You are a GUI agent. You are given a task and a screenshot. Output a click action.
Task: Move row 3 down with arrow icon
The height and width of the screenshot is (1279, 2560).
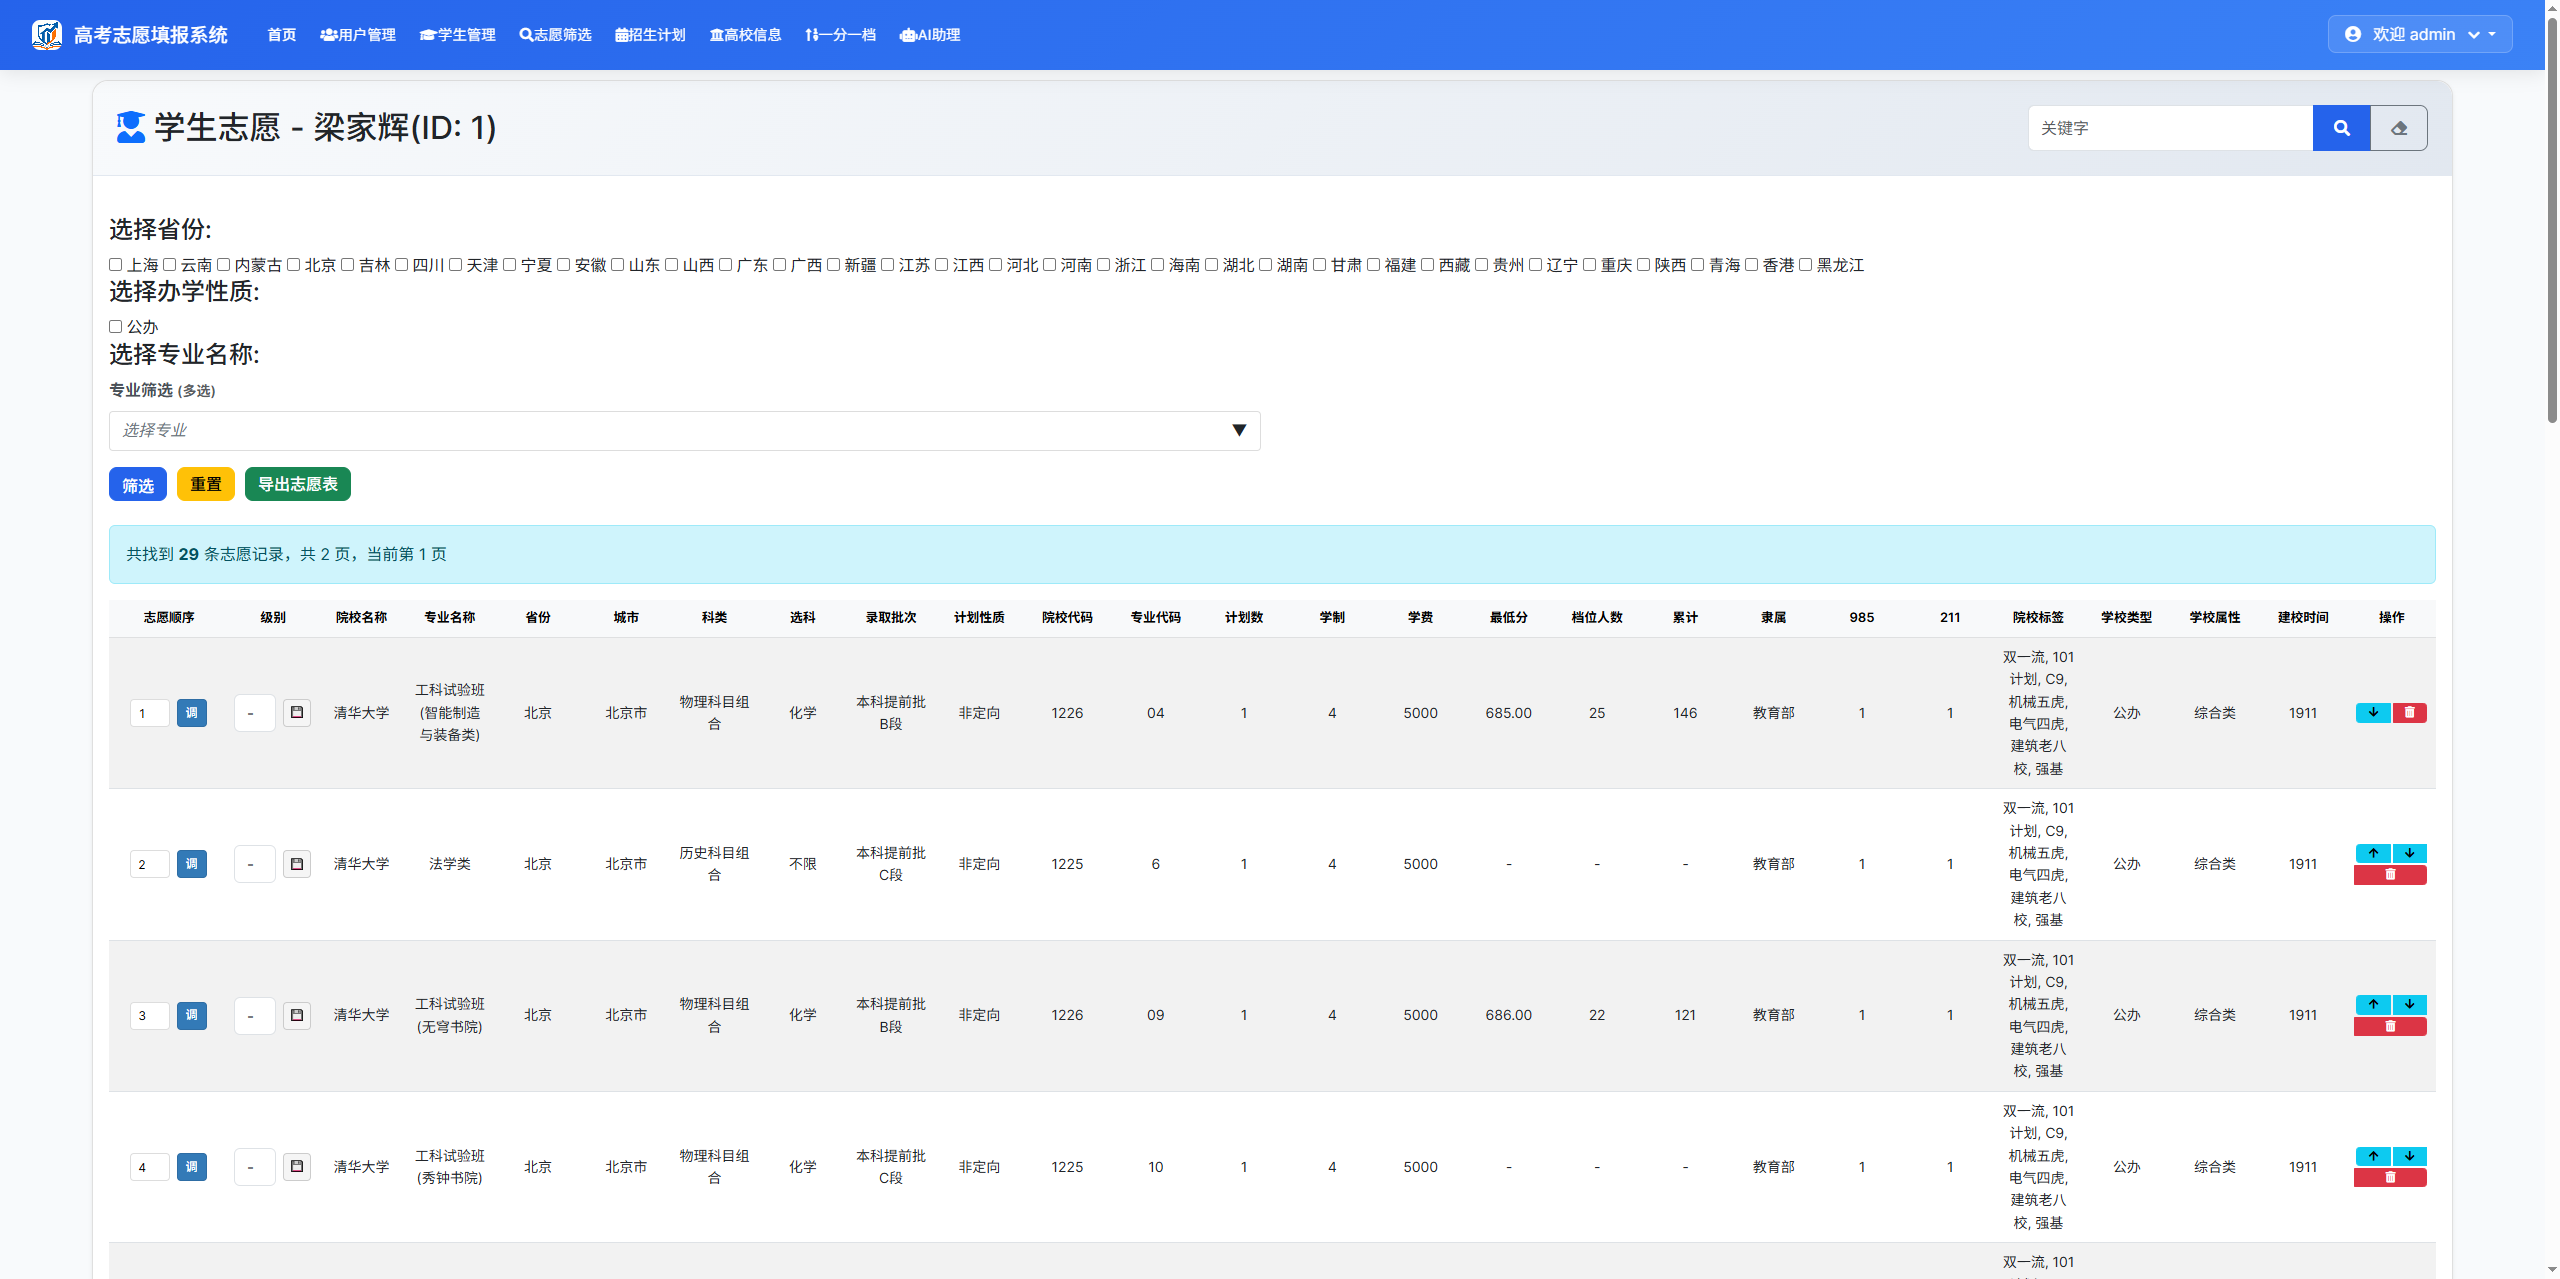[x=2409, y=1004]
